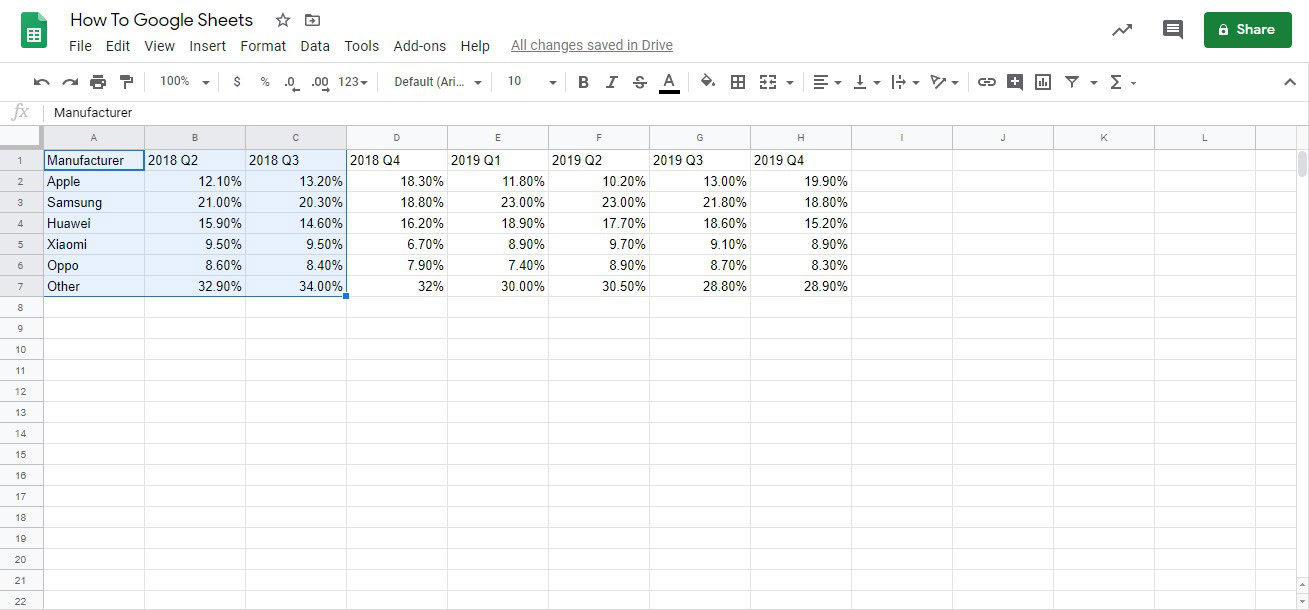The width and height of the screenshot is (1309, 610).
Task: Toggle strikethrough formatting
Action: tap(640, 82)
